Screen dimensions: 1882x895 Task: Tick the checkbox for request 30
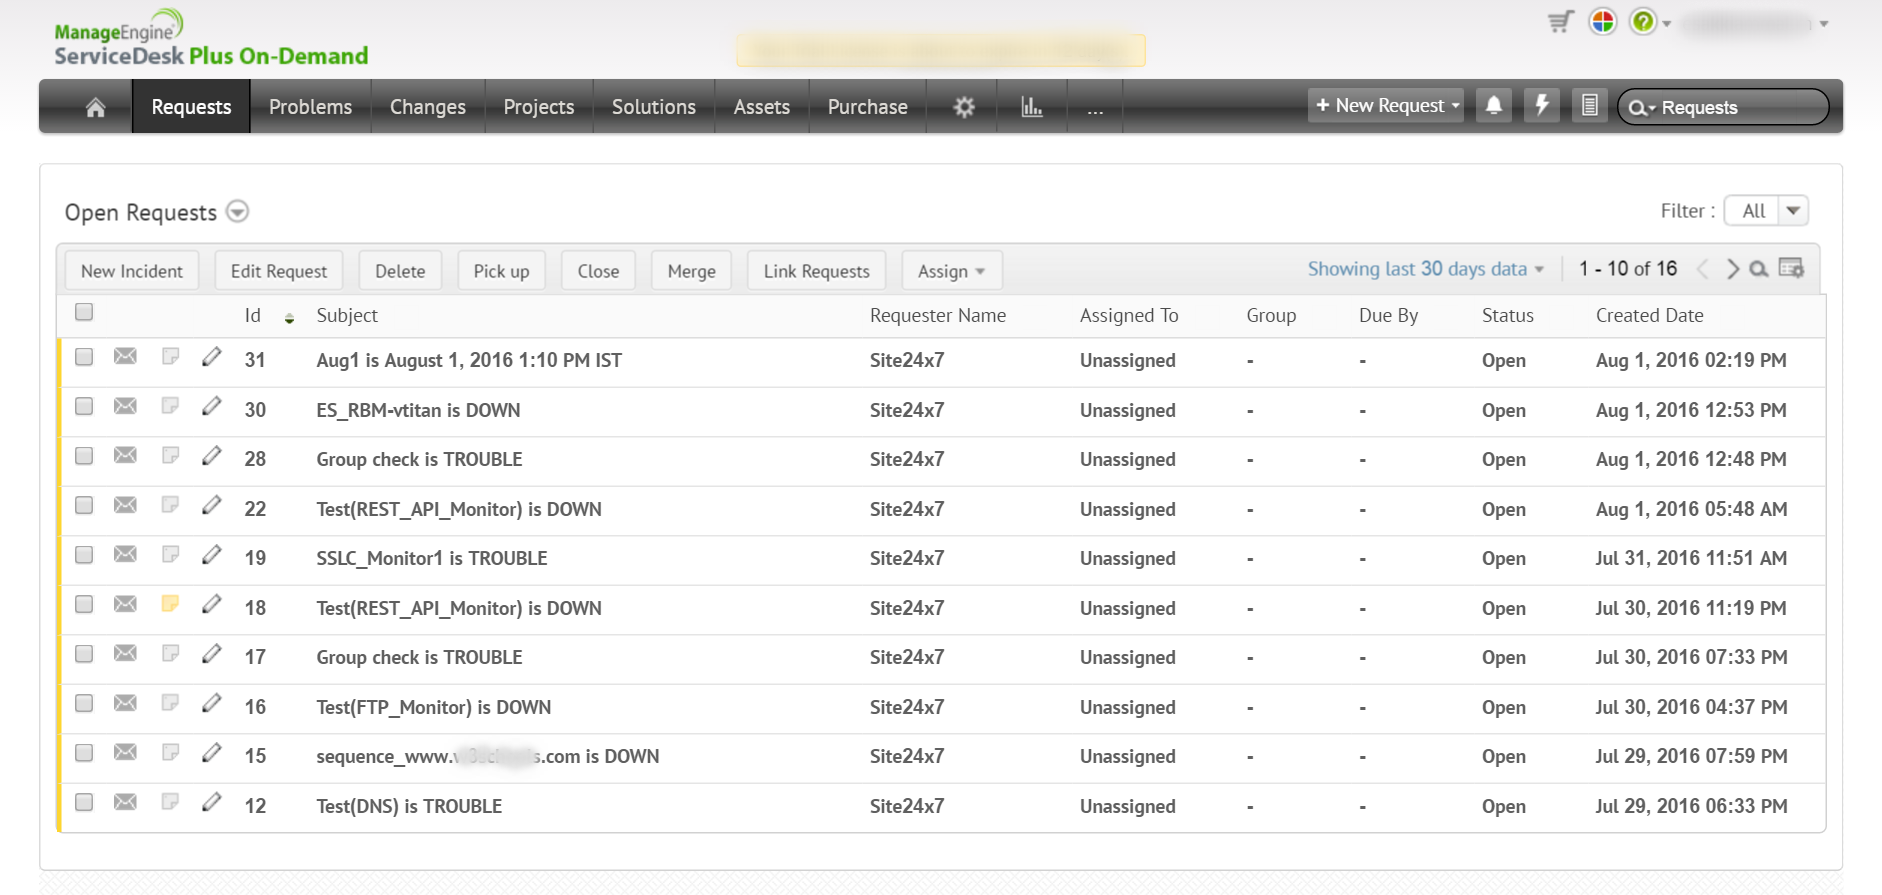tap(84, 407)
